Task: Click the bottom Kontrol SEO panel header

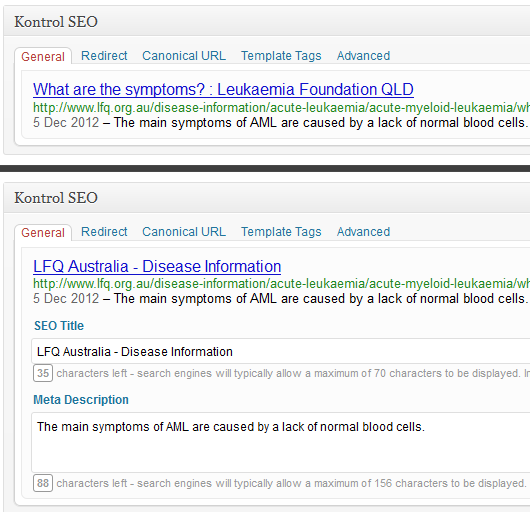Action: [267, 198]
